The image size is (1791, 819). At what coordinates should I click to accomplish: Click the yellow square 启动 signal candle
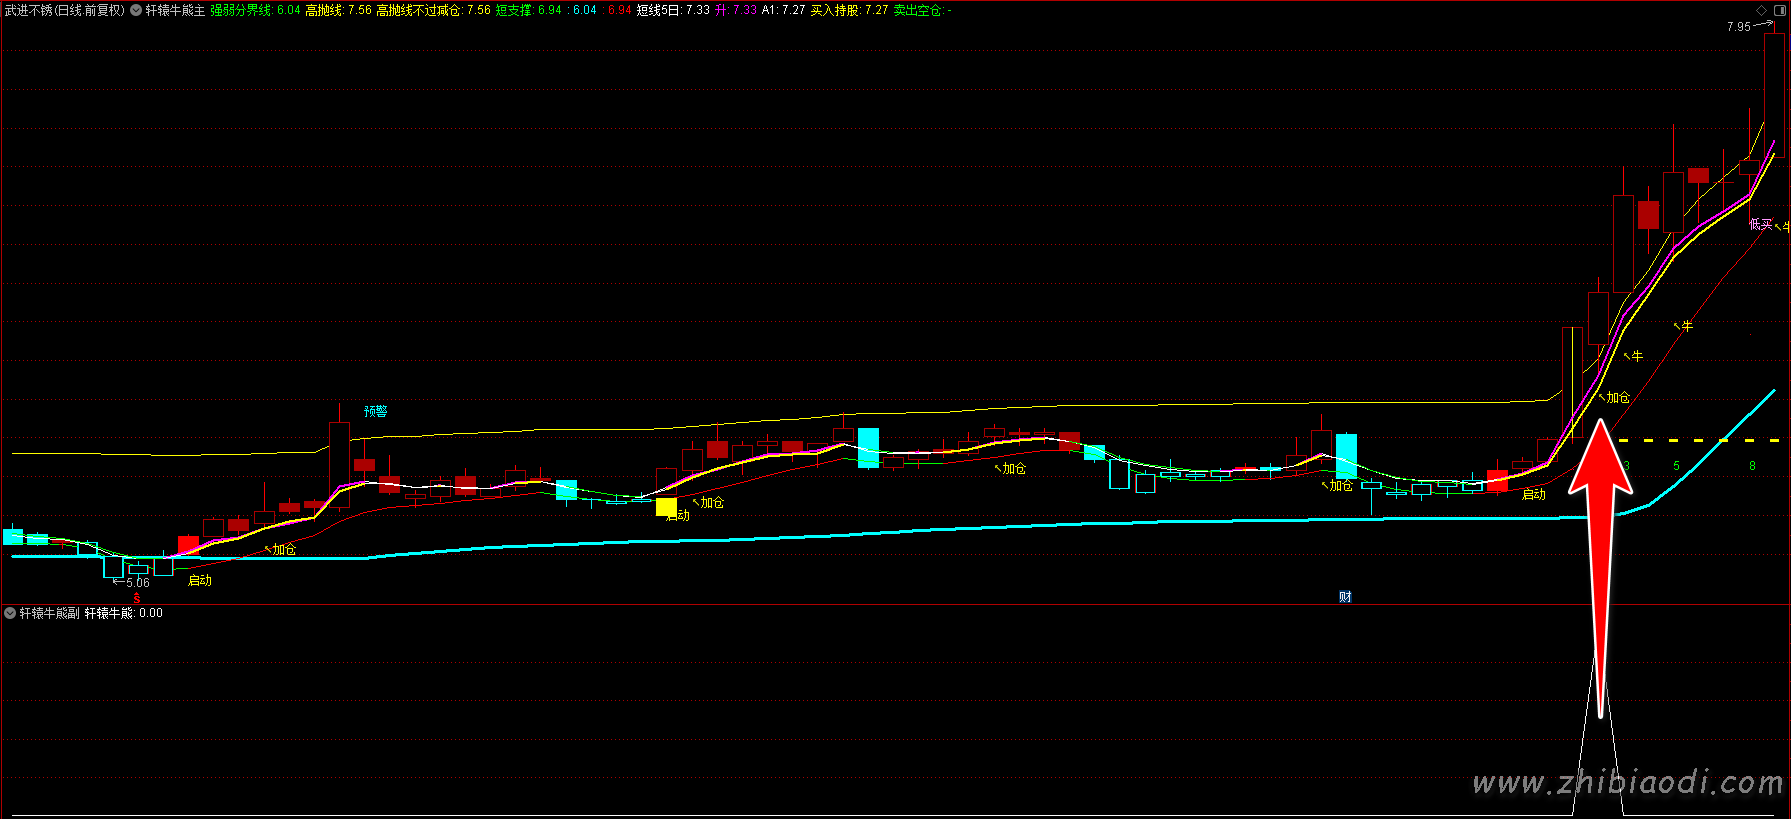666,507
